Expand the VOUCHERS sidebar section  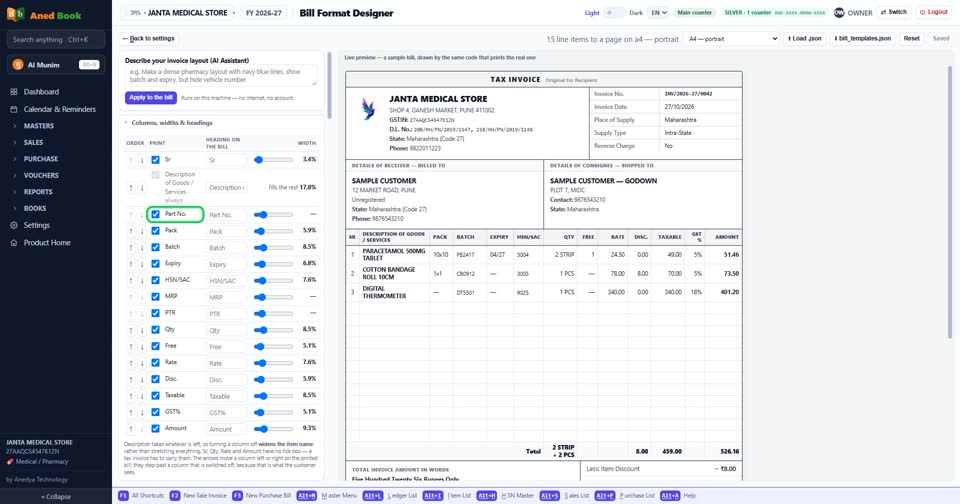[41, 175]
